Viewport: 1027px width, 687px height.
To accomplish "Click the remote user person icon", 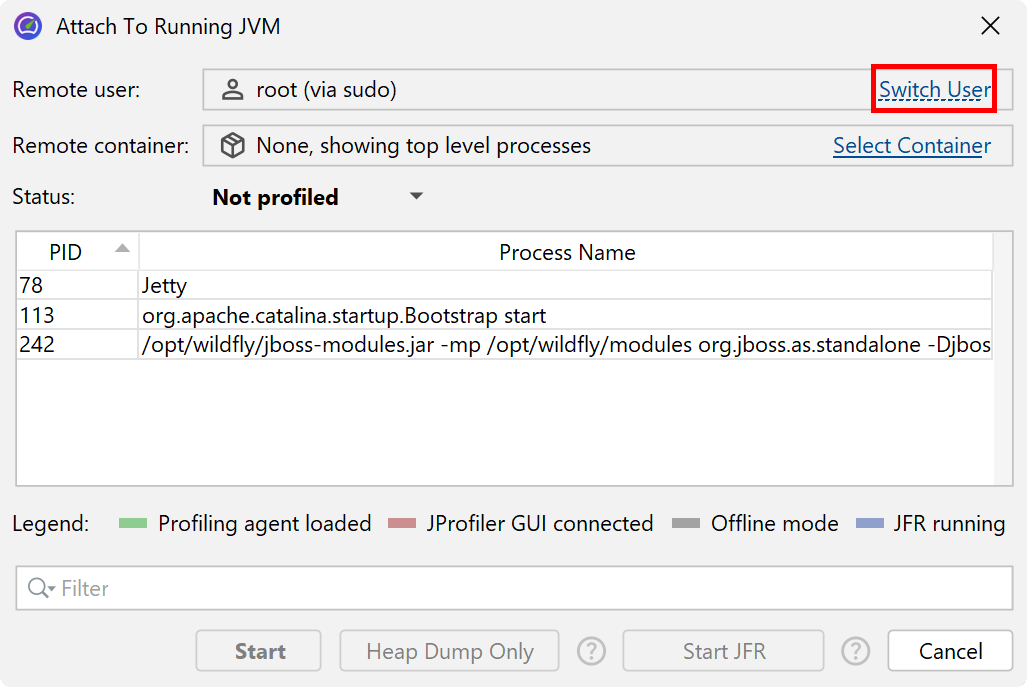I will point(232,90).
